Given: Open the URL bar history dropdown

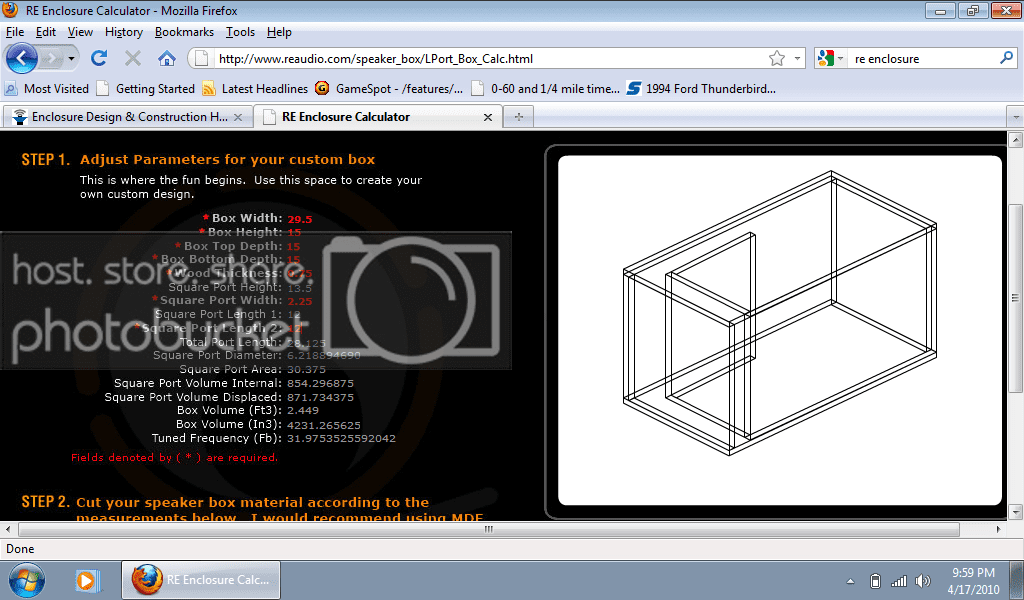Looking at the screenshot, I should tap(797, 59).
